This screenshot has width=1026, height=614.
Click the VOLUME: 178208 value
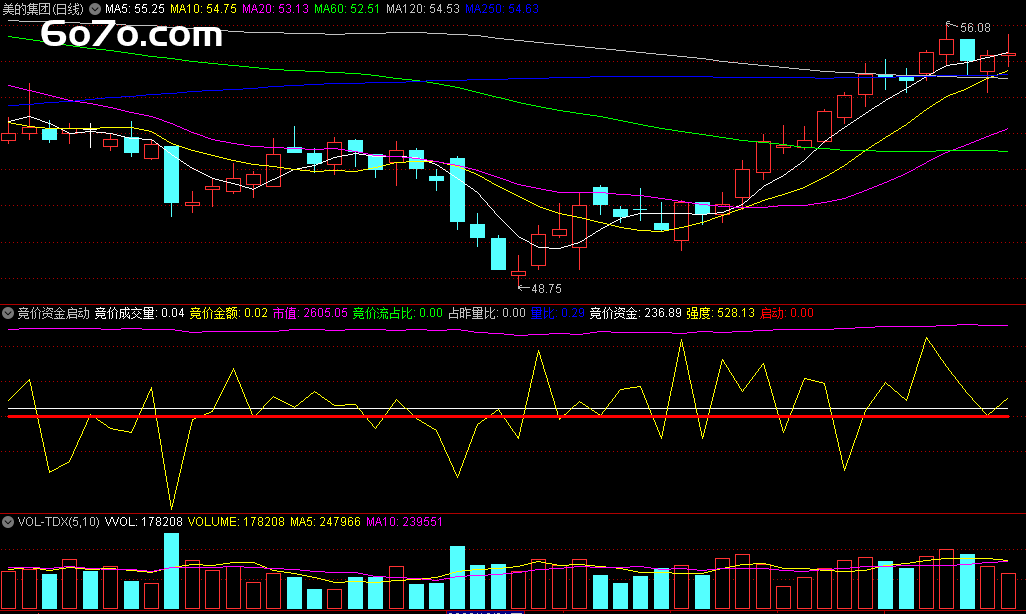pyautogui.click(x=236, y=522)
